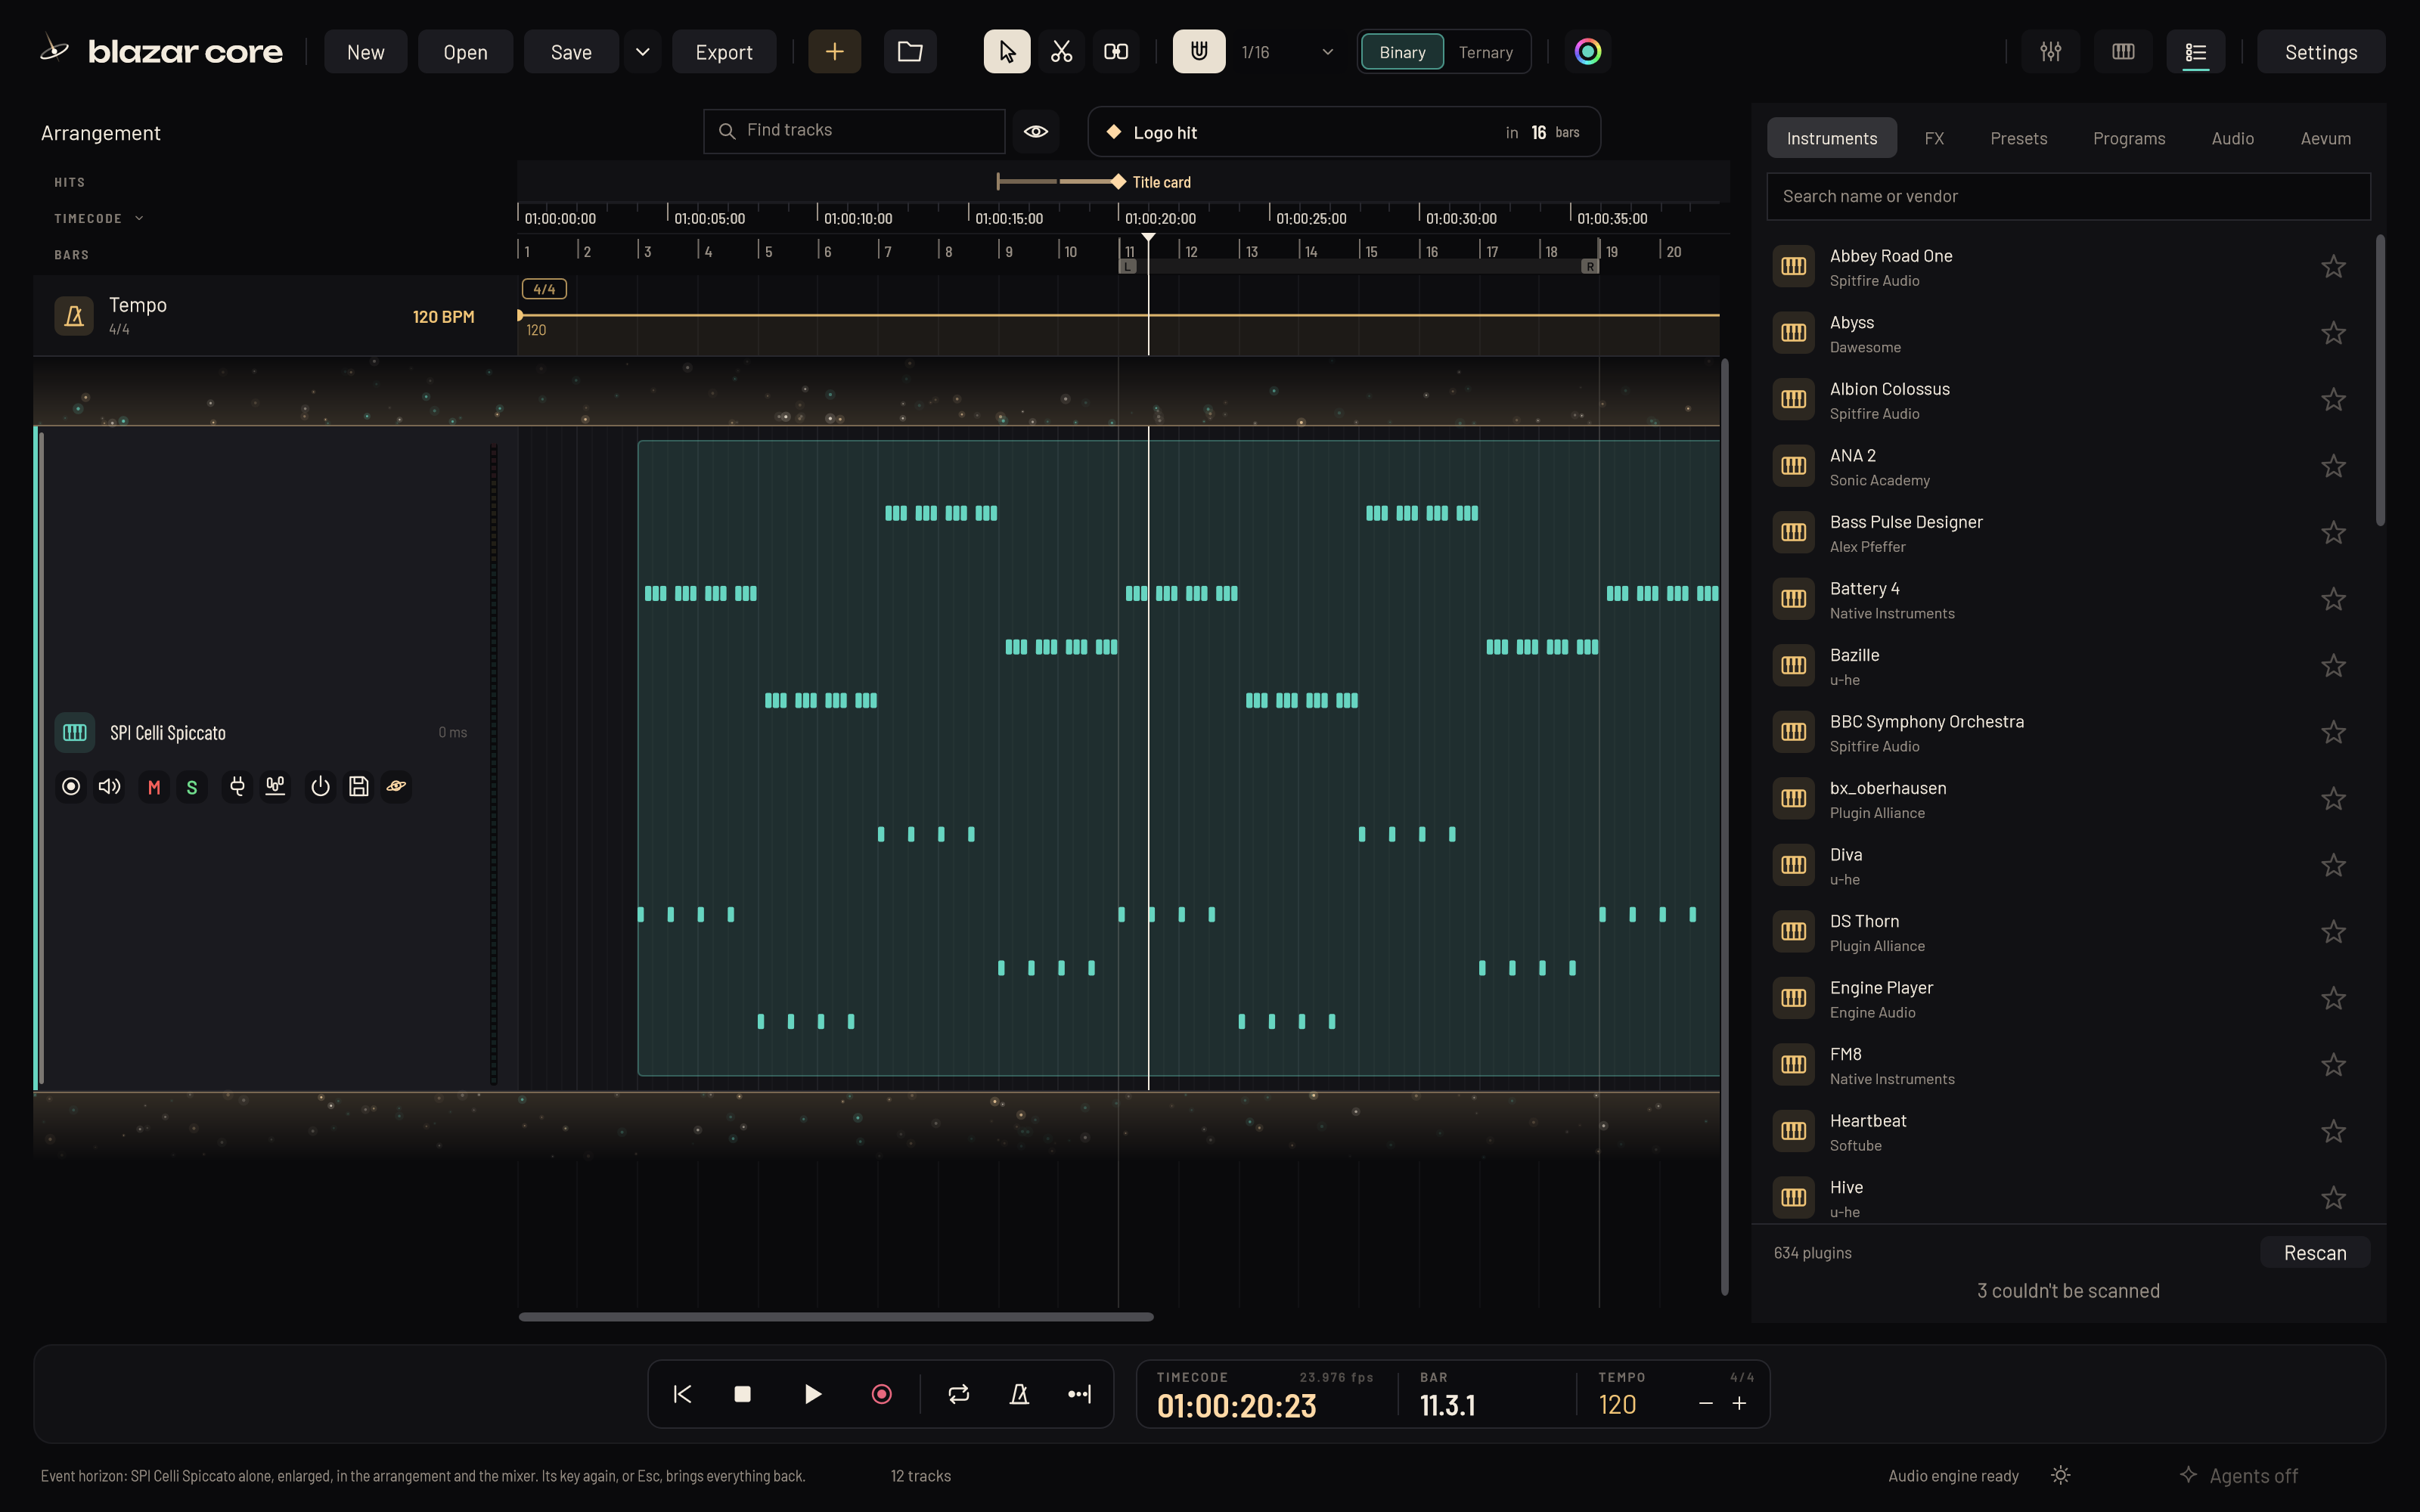This screenshot has height=1512, width=2420.
Task: Click the power icon on the track
Action: tap(320, 787)
